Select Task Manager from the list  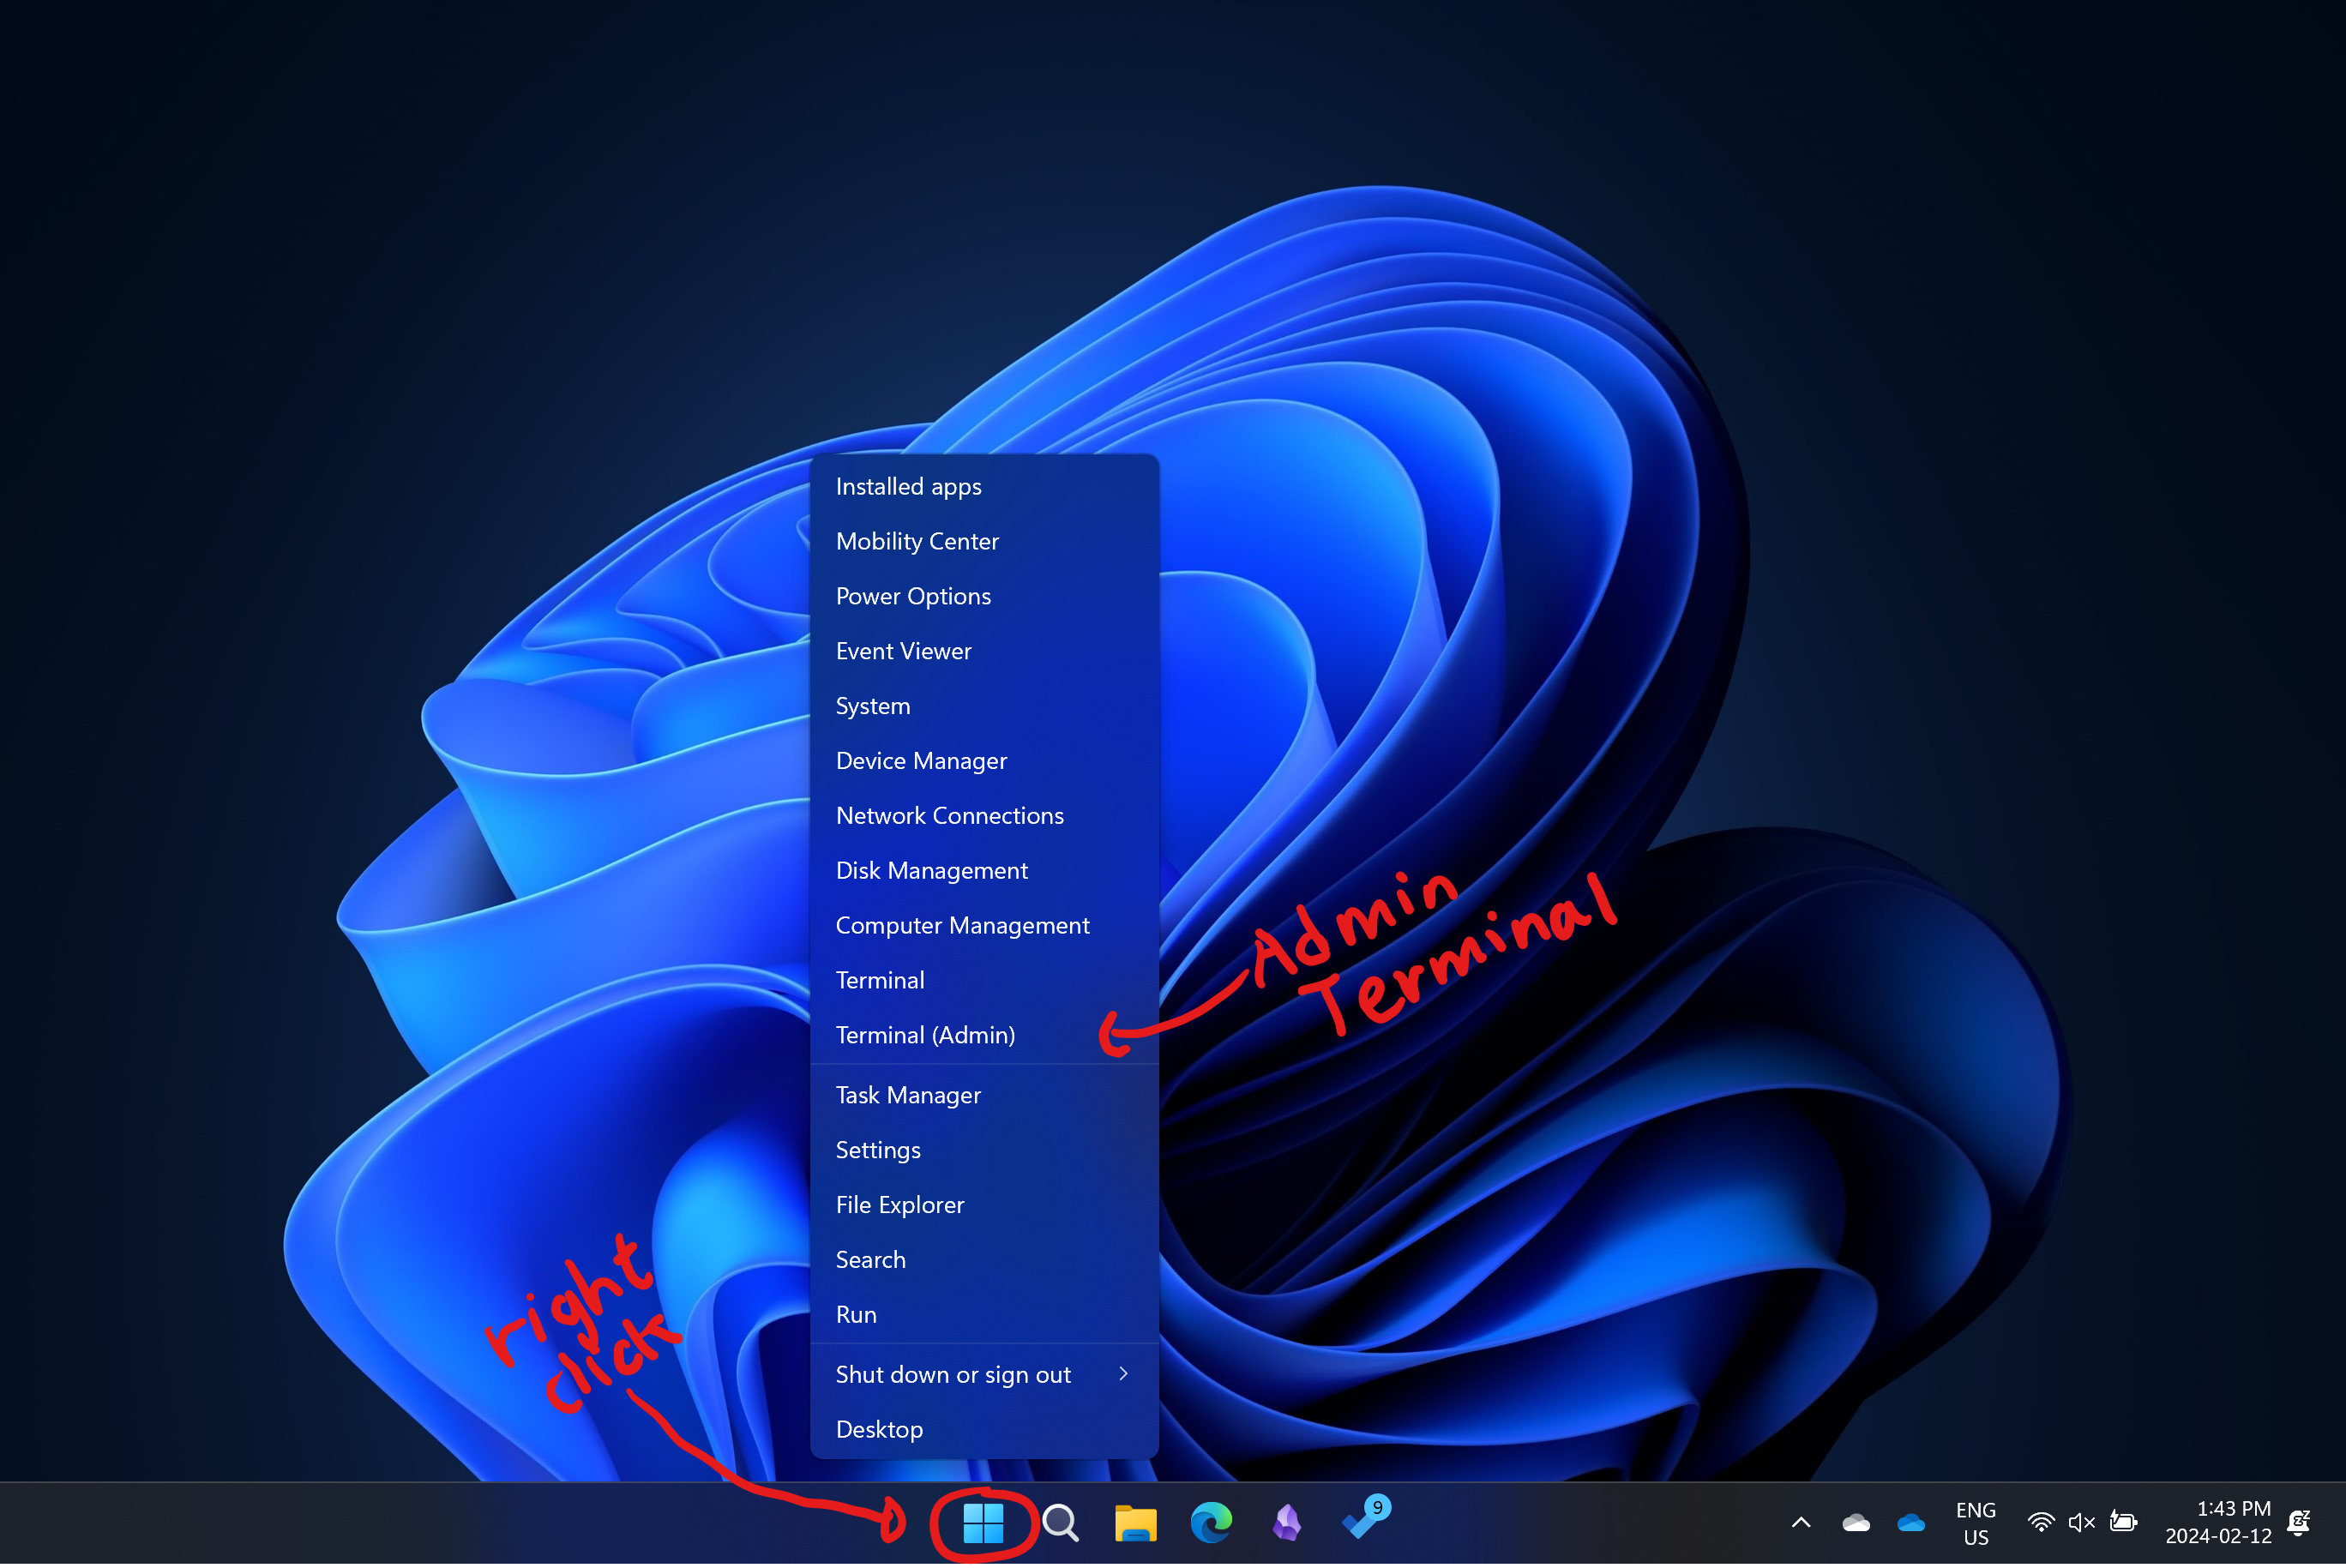coord(908,1094)
